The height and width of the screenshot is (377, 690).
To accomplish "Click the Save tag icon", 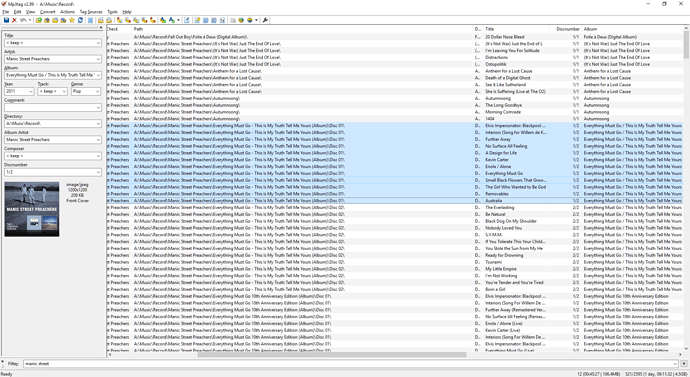I will (x=6, y=20).
